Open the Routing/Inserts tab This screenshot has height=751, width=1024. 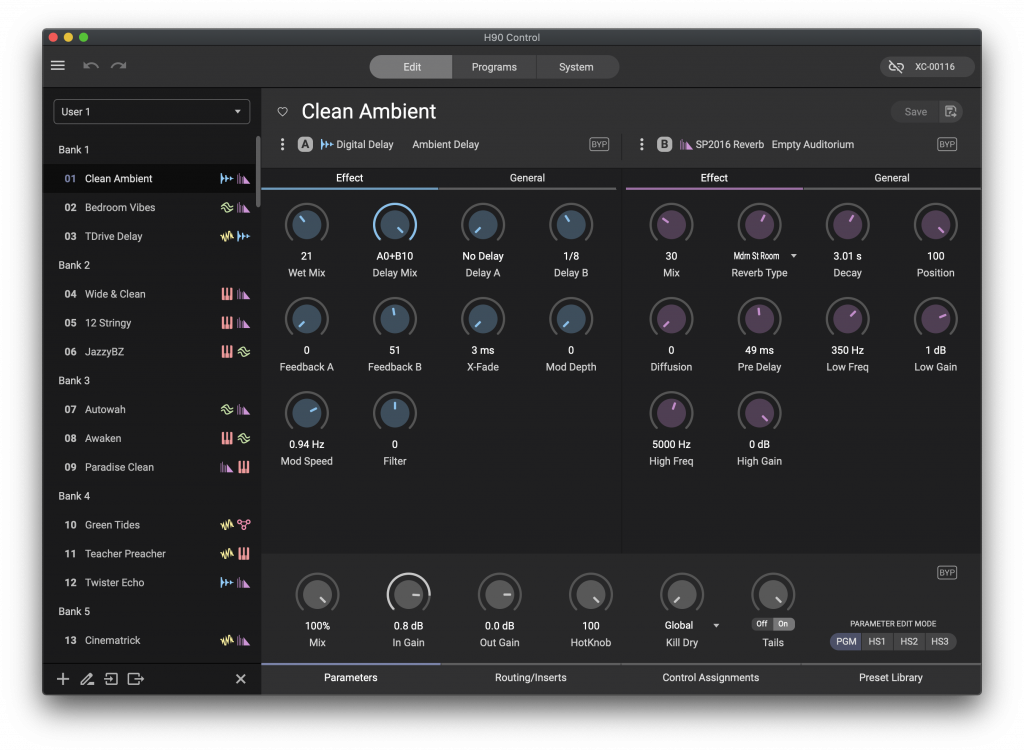(x=530, y=678)
